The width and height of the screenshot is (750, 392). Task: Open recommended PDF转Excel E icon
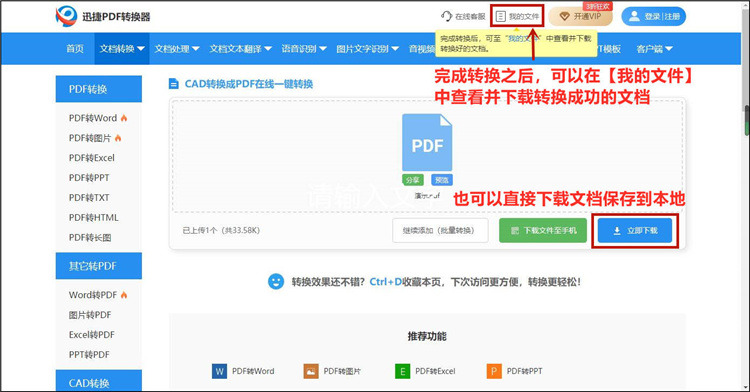click(x=402, y=371)
